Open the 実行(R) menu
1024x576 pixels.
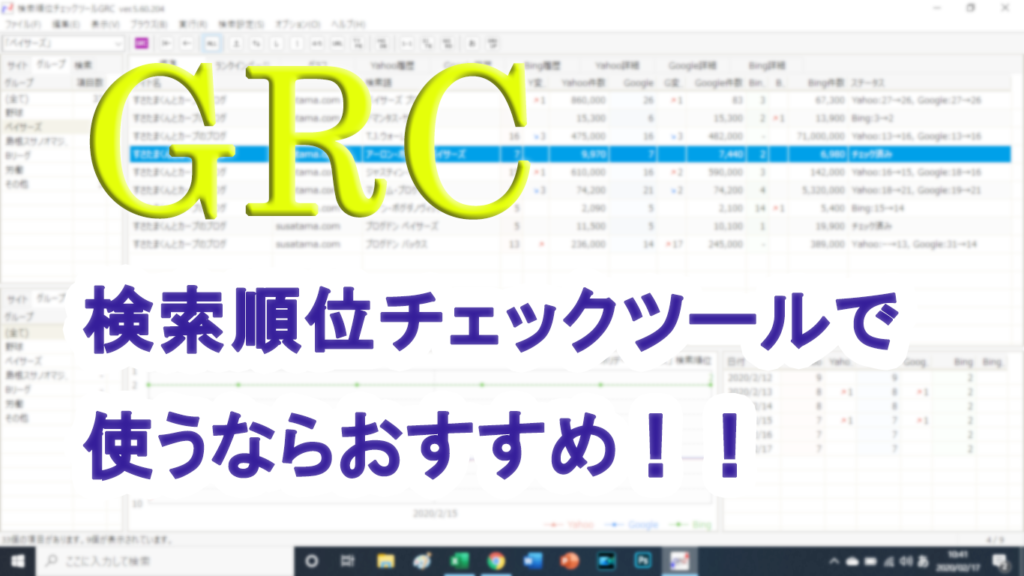193,24
